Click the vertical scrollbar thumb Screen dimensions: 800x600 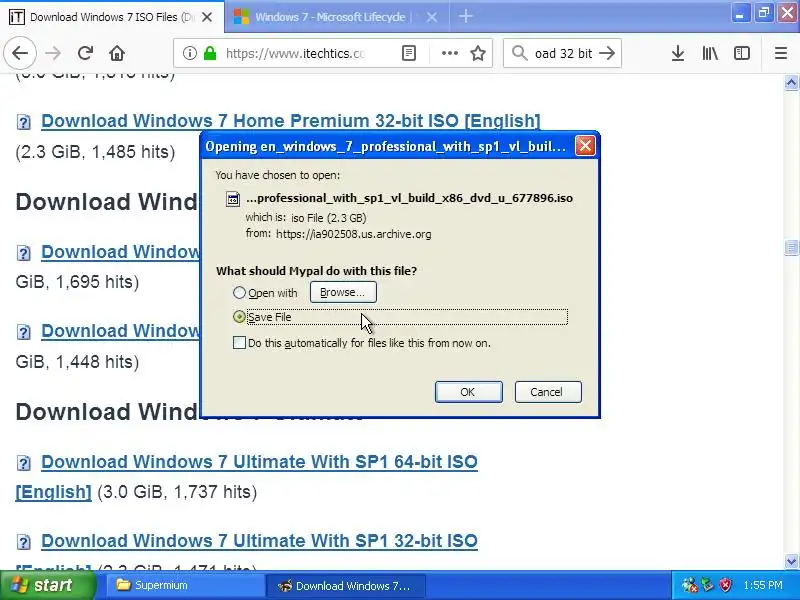[791, 247]
